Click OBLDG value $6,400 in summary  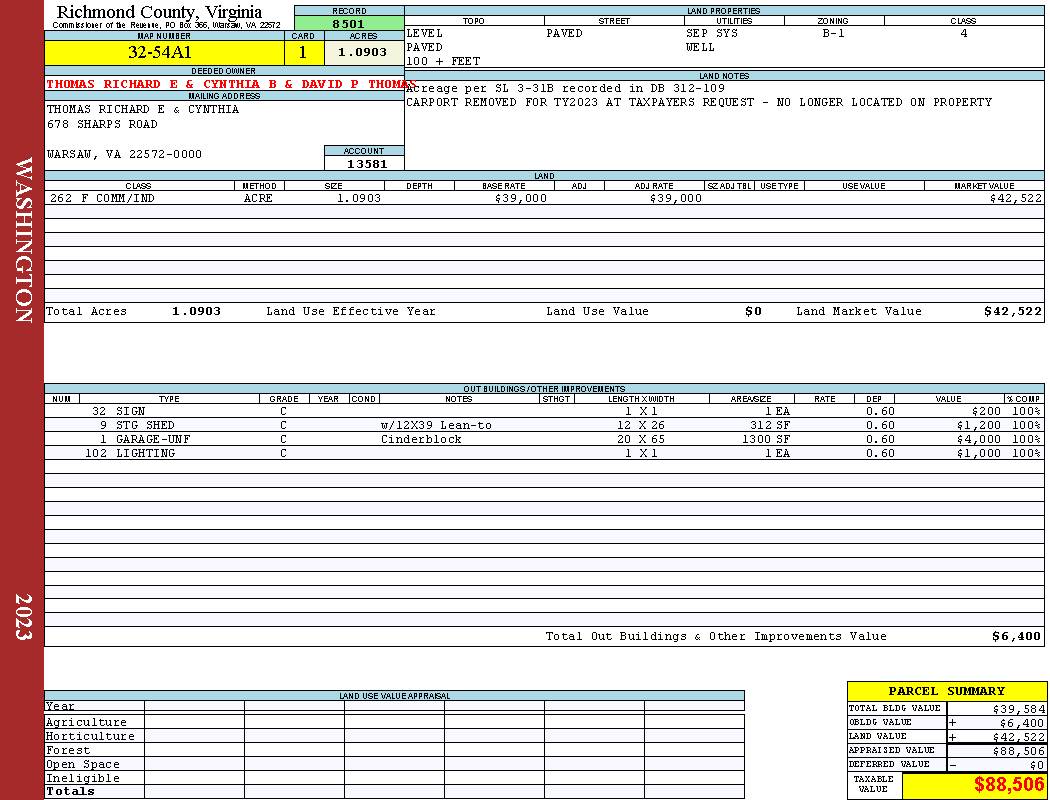point(1022,723)
